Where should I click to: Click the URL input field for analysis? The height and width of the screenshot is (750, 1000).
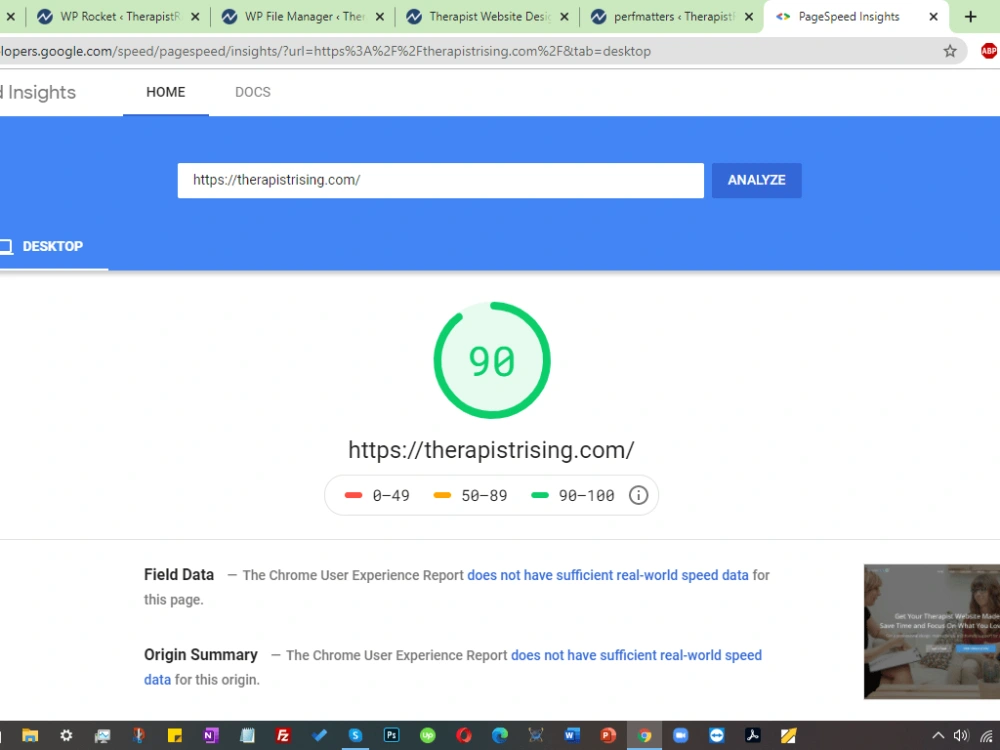pyautogui.click(x=441, y=180)
